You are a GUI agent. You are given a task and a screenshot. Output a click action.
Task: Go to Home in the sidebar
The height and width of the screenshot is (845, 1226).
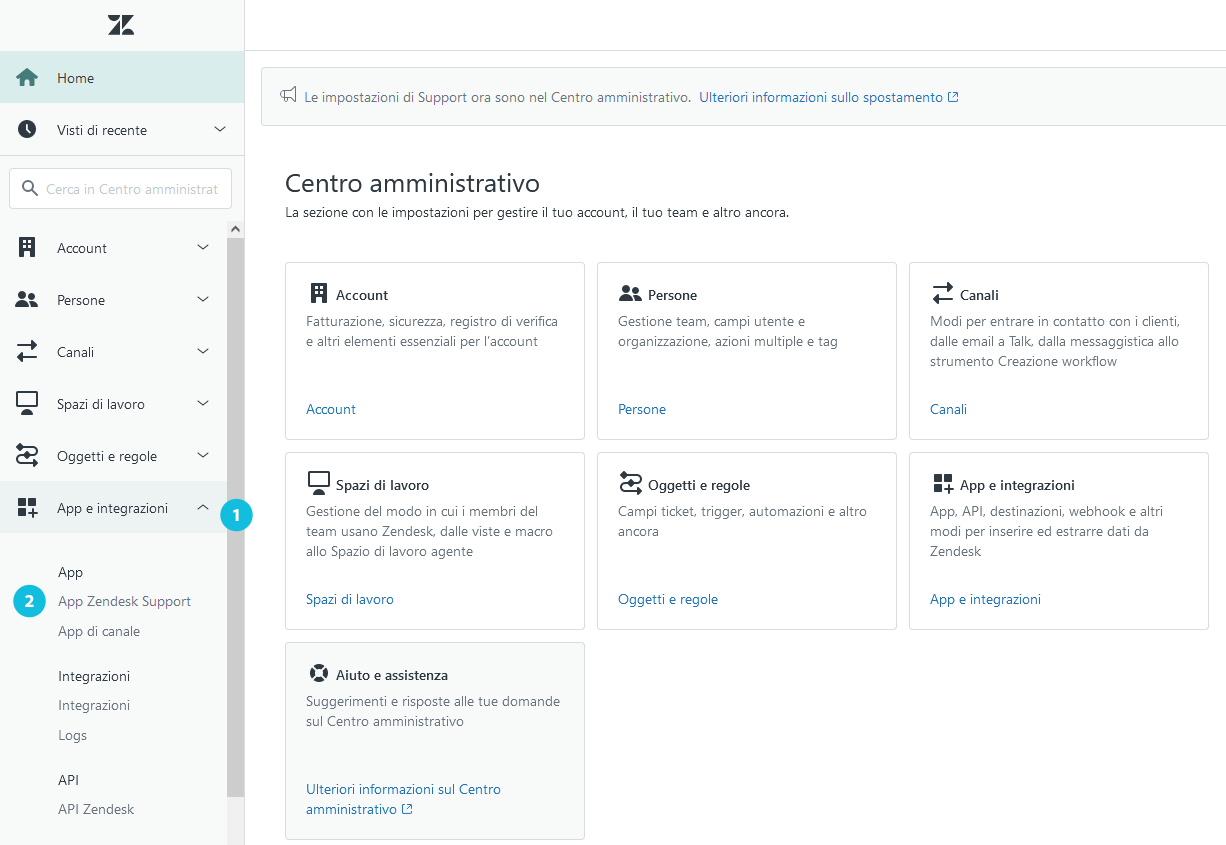click(x=122, y=78)
